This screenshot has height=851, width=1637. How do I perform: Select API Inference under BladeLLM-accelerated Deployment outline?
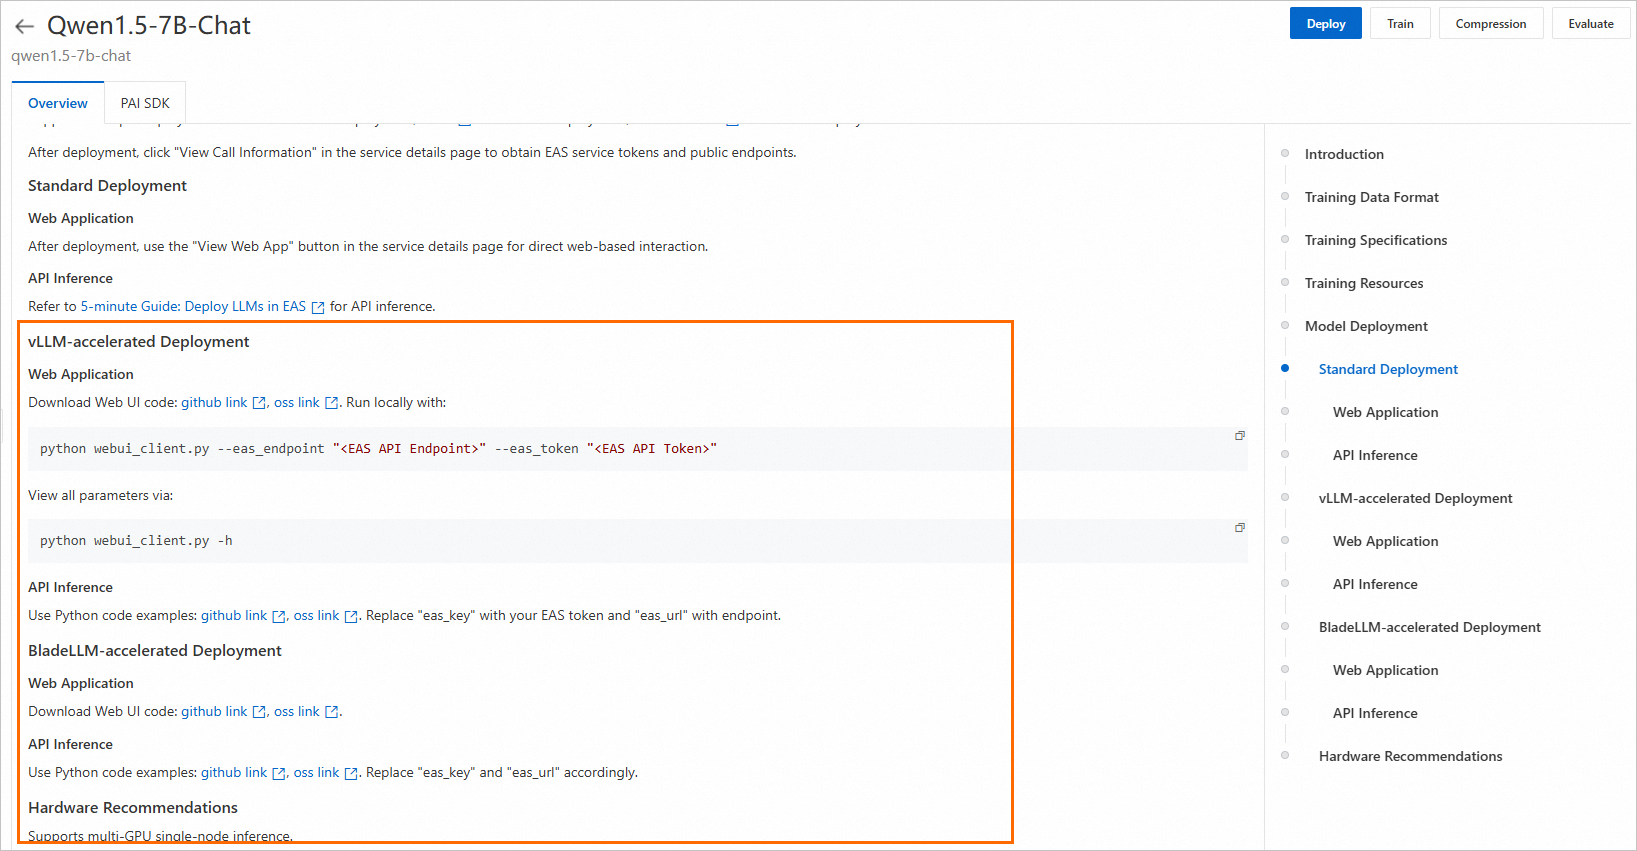coord(1375,713)
